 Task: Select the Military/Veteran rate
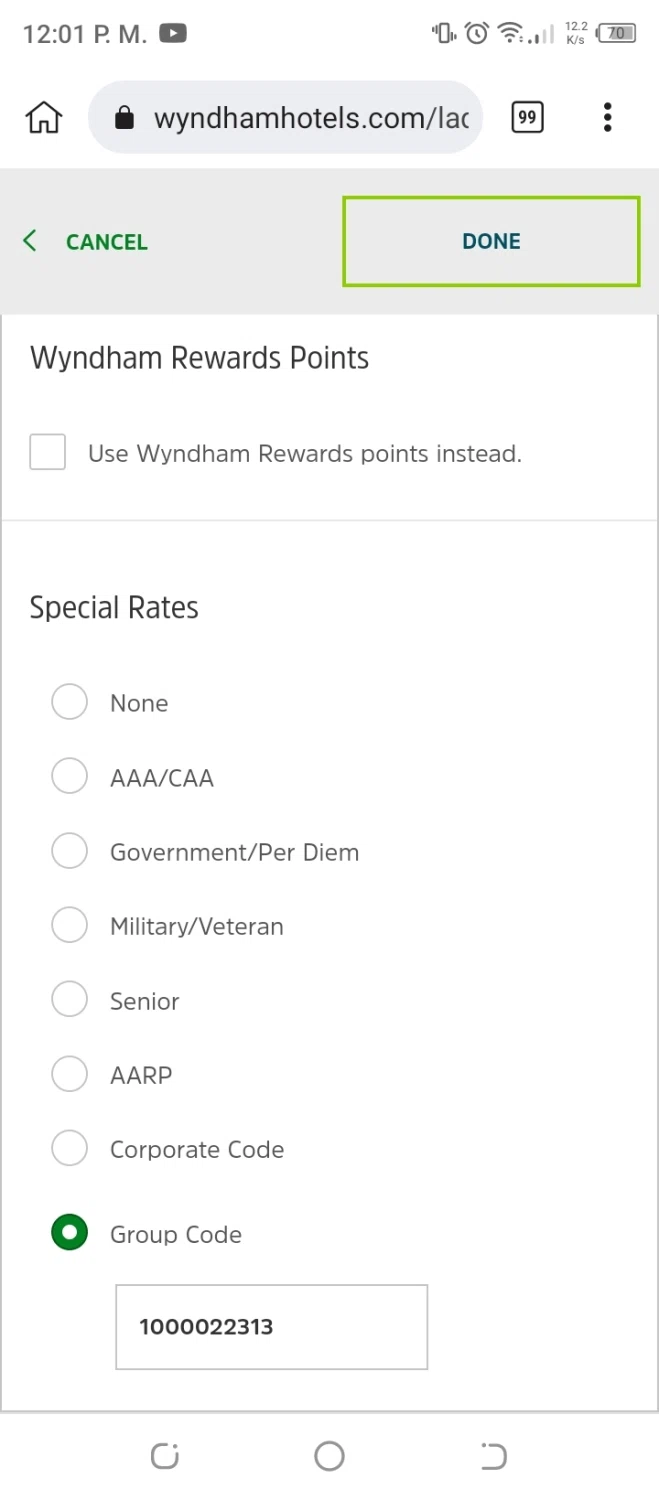69,926
